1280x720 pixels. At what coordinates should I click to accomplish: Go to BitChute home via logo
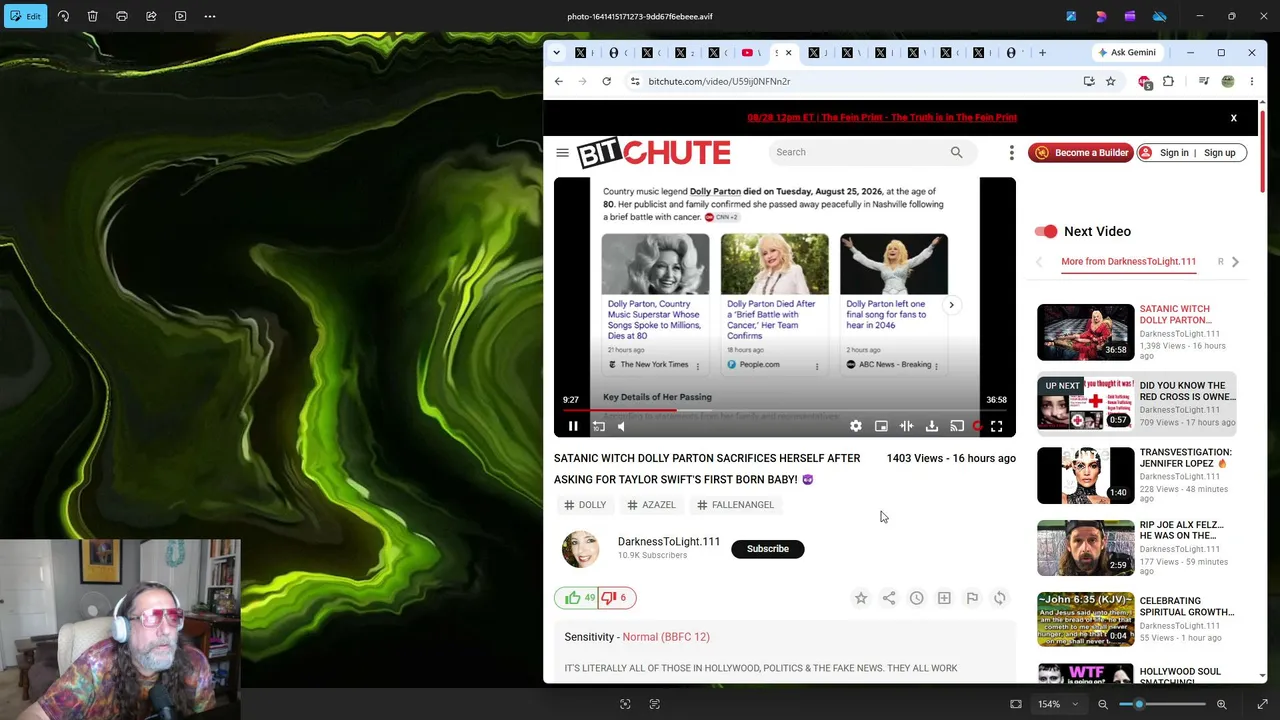pos(654,152)
